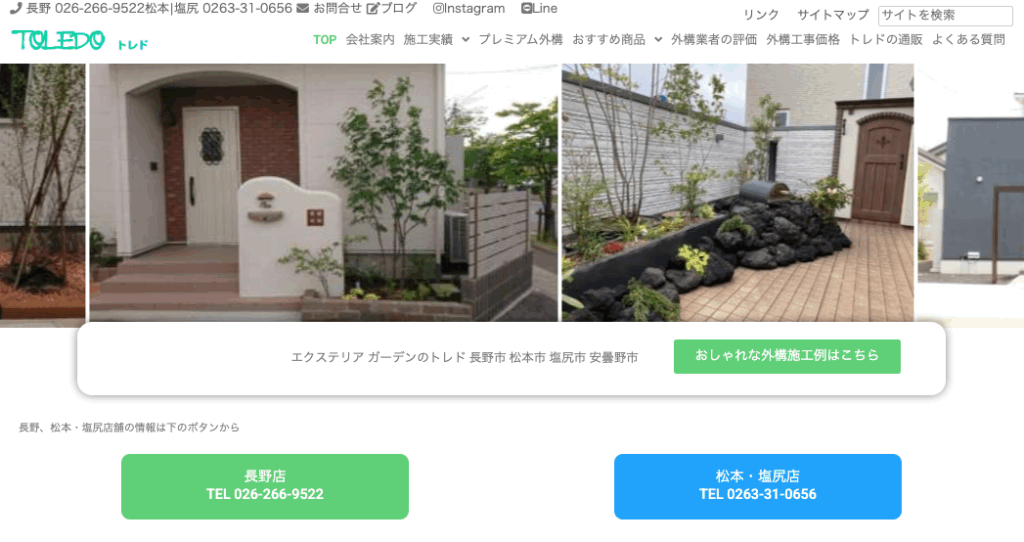Click the TOLEDO トレド logo
Viewport: 1024px width, 542px height.
coord(80,40)
